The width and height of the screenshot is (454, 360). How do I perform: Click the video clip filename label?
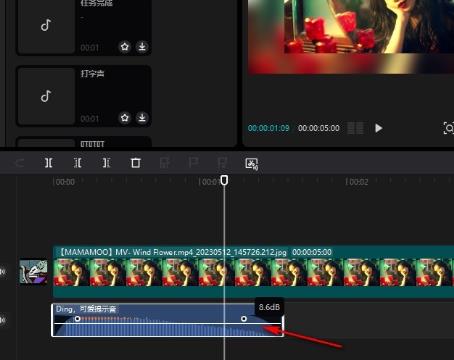pos(173,252)
